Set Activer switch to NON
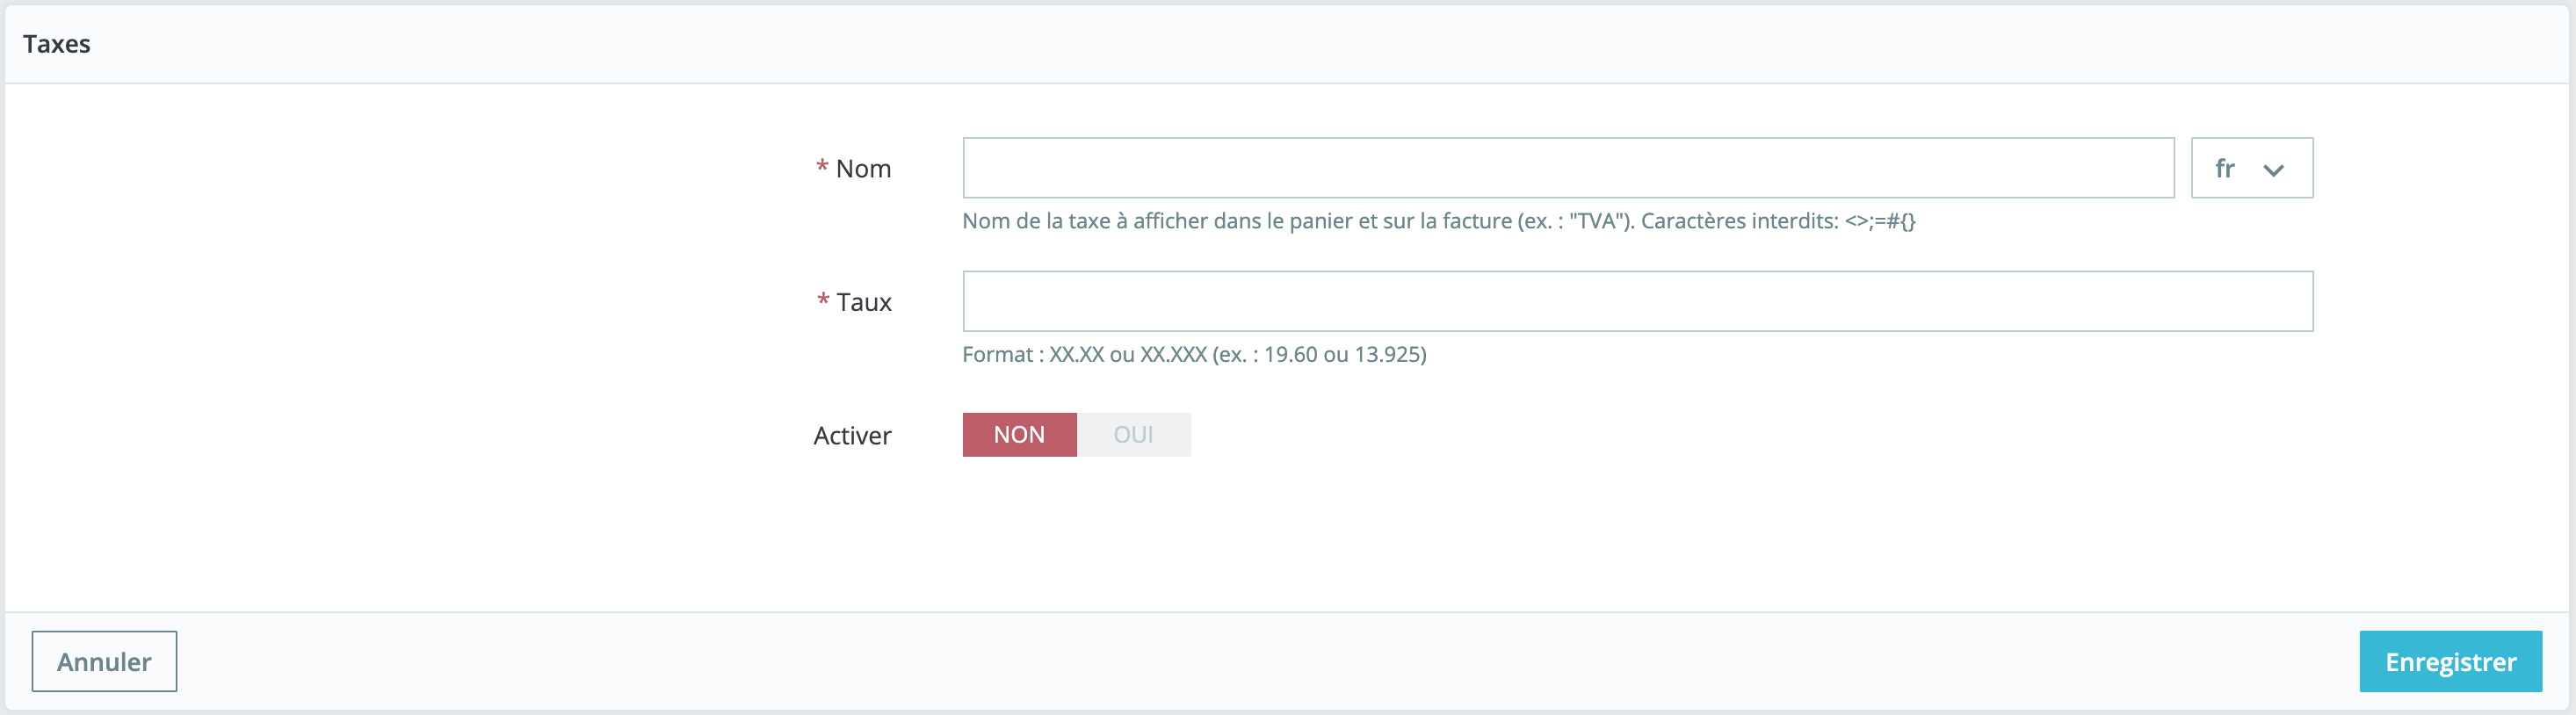Viewport: 2576px width, 715px height. tap(1019, 435)
